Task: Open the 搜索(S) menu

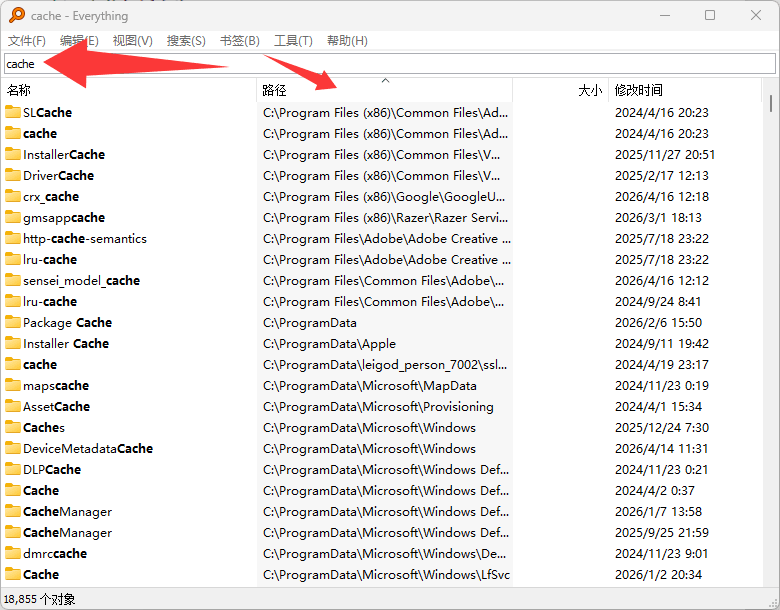Action: pos(186,41)
